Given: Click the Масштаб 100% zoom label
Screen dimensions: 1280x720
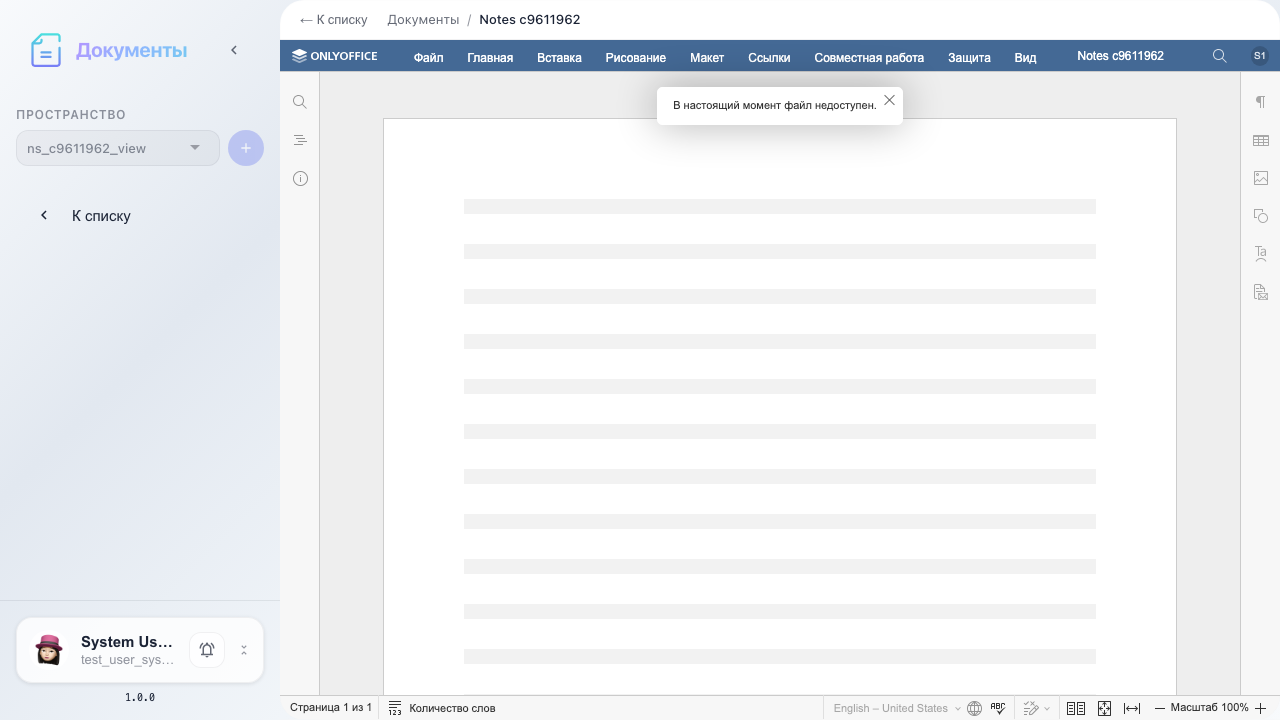Looking at the screenshot, I should click(x=1210, y=708).
